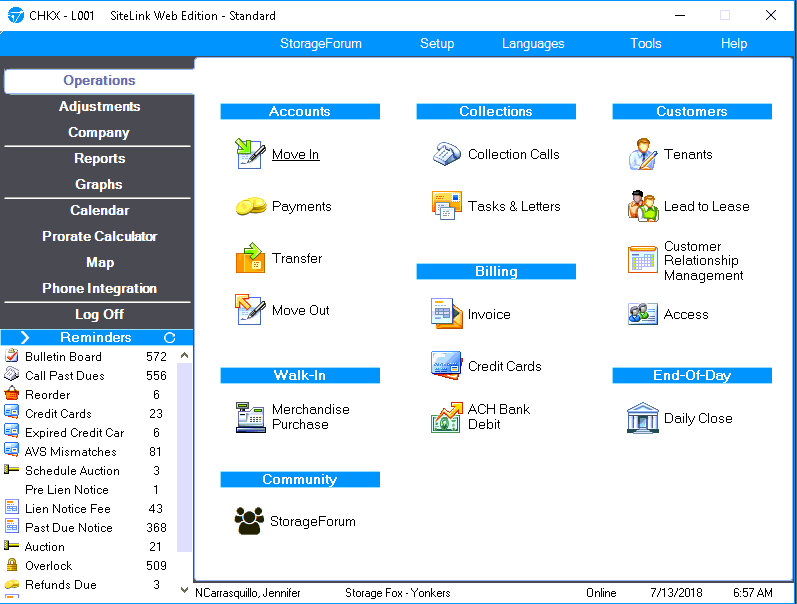
Task: Click the Schedule Auction gavel icon
Action: point(11,470)
